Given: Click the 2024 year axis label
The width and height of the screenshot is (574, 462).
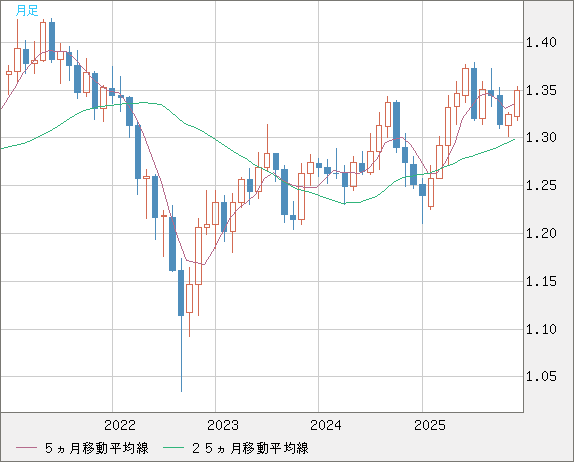Looking at the screenshot, I should tap(326, 425).
